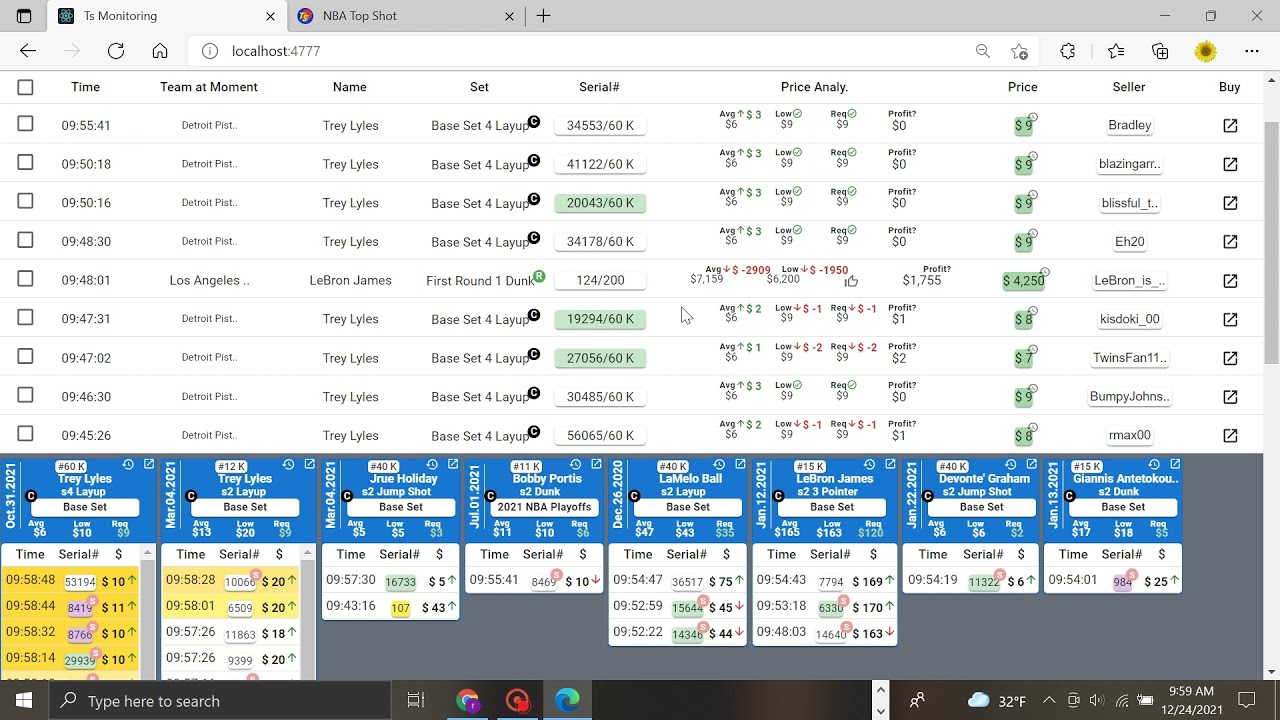Click serial button 124/200
The width and height of the screenshot is (1280, 720).
[x=600, y=281]
